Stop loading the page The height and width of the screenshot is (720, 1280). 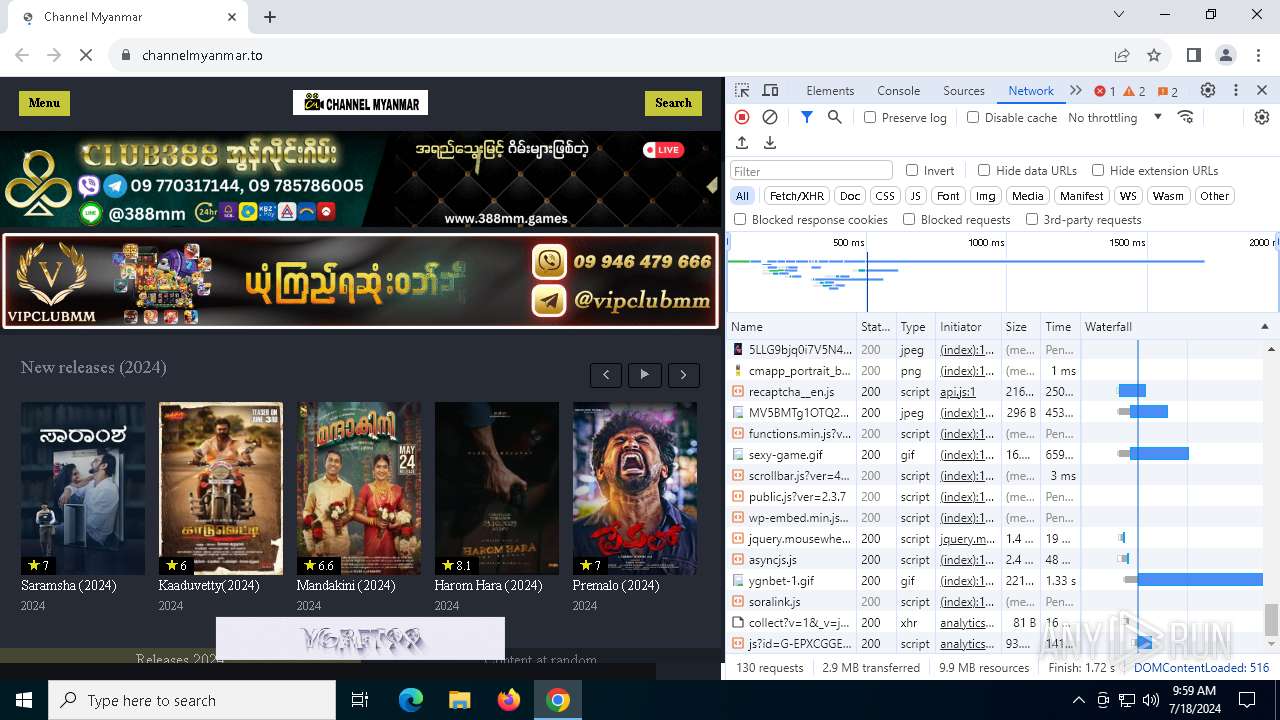tap(86, 55)
